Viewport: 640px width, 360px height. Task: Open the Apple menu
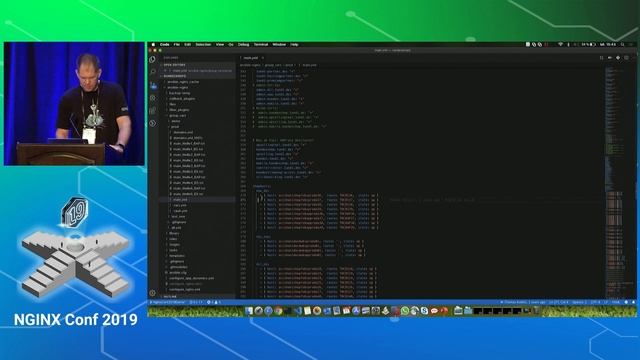click(x=153, y=44)
